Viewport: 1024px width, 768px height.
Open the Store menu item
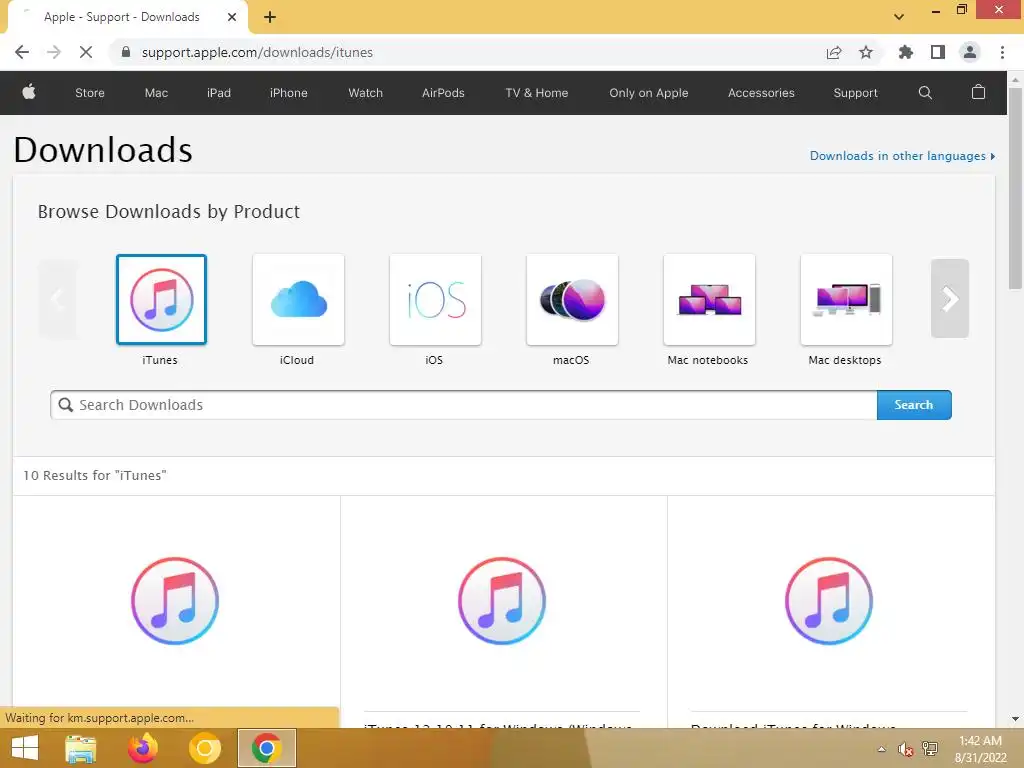pyautogui.click(x=90, y=93)
